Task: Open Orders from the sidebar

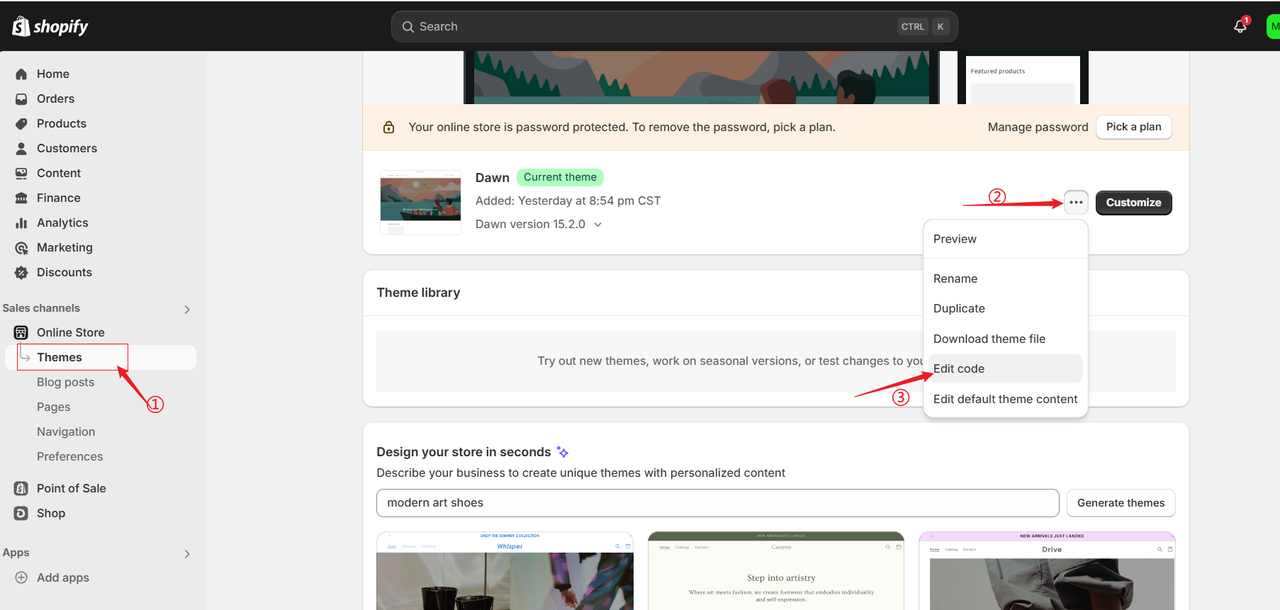Action: point(55,99)
